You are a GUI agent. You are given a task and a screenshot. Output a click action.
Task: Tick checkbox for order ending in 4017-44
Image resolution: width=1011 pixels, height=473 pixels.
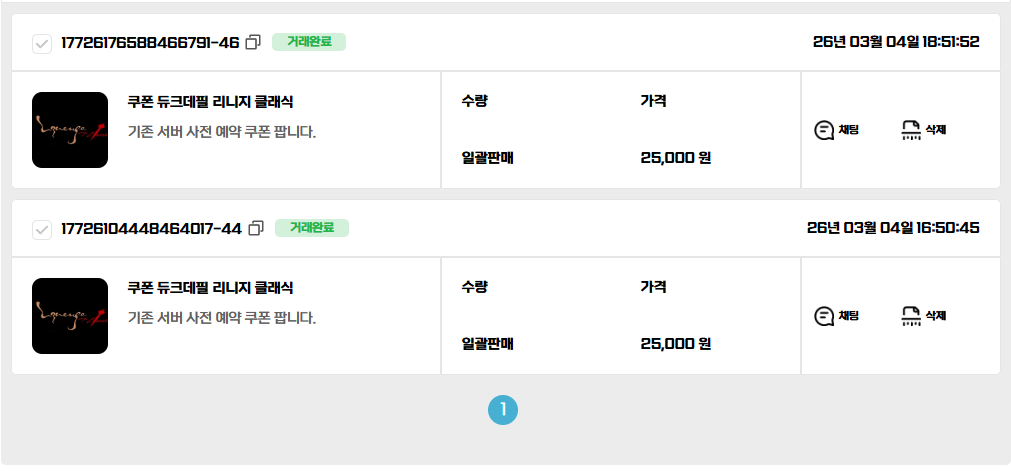point(42,229)
